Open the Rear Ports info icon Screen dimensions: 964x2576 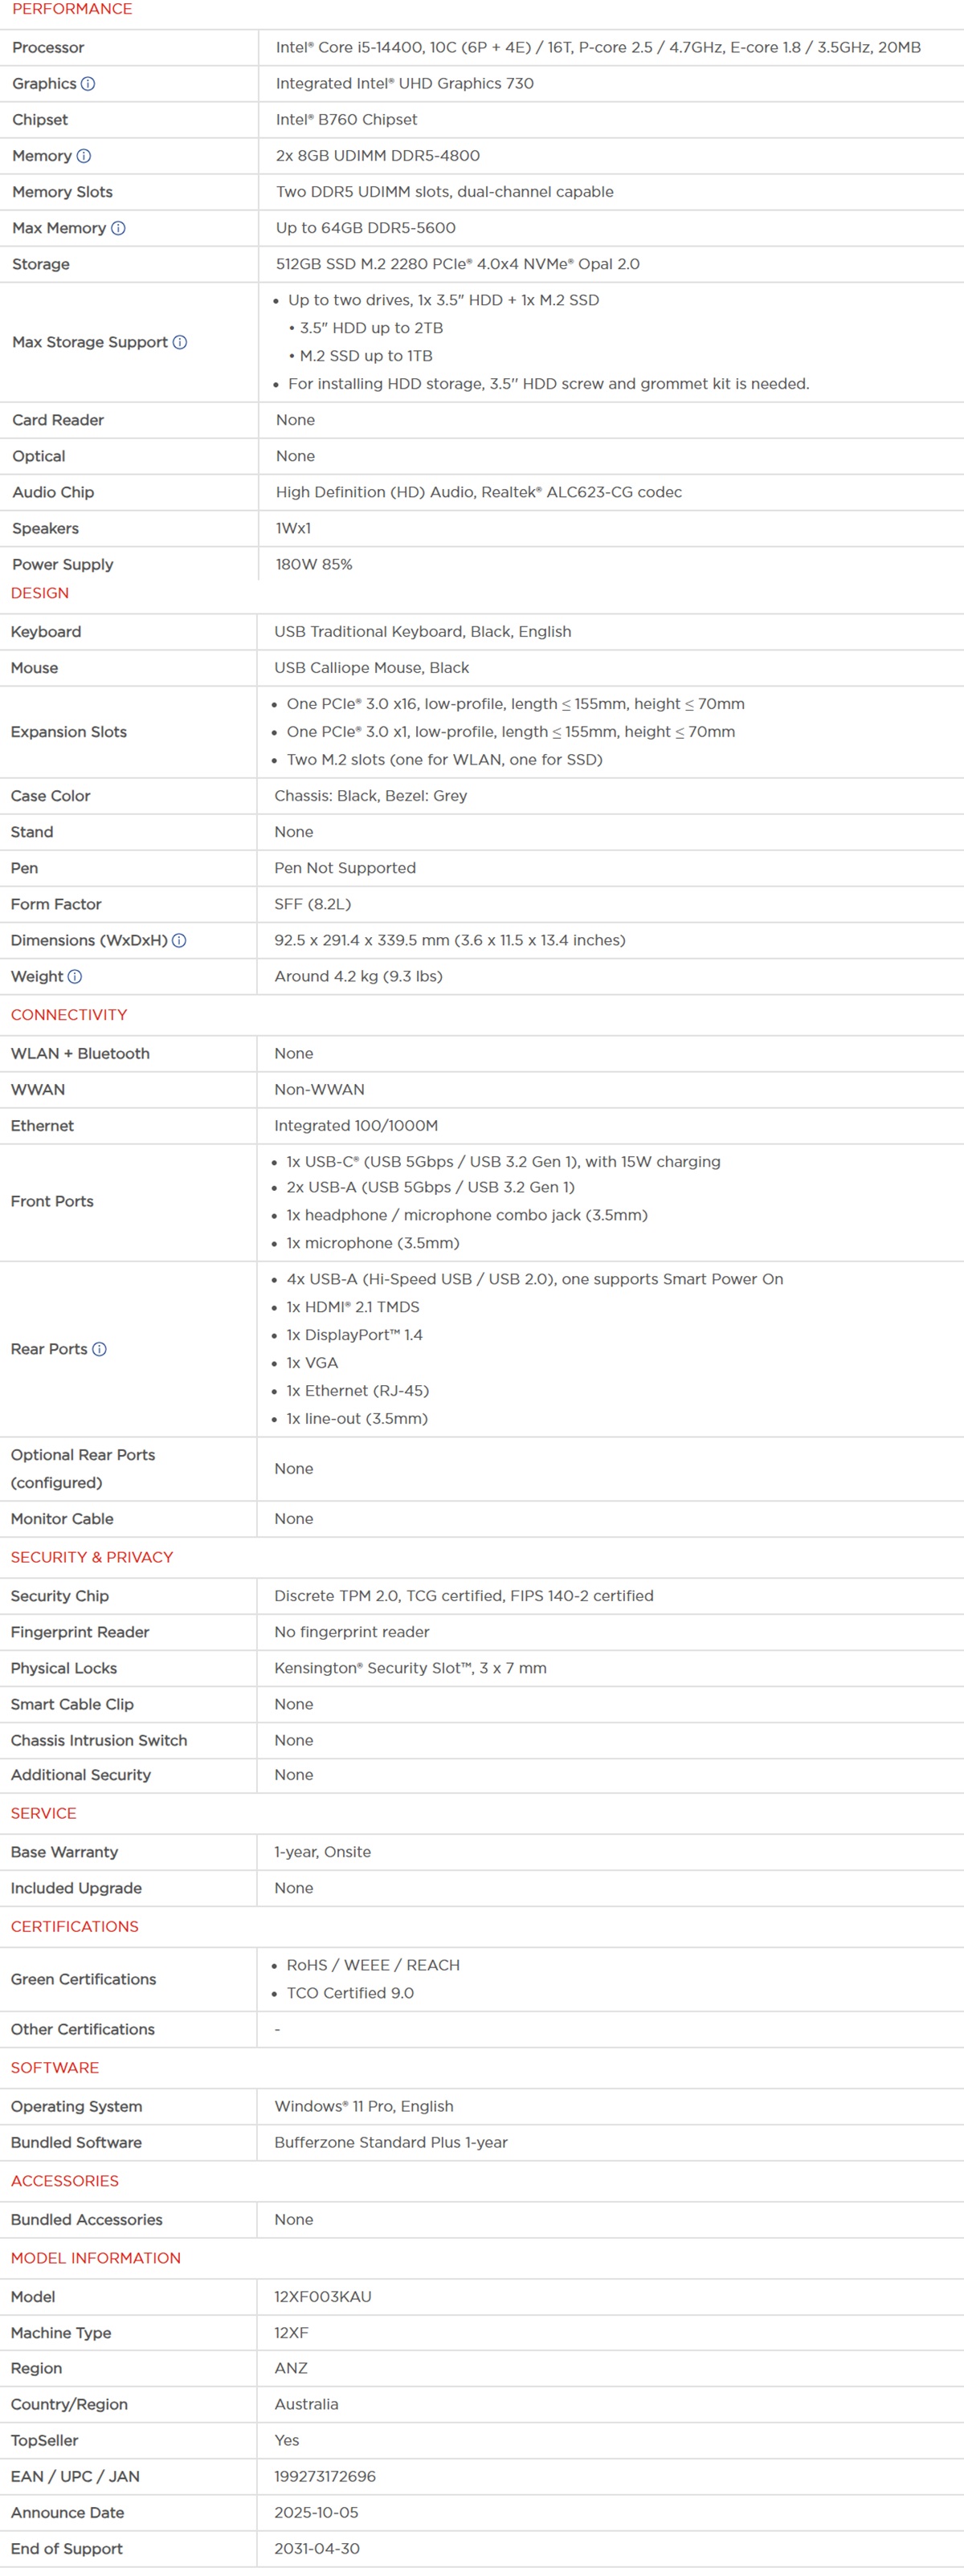pos(99,1349)
